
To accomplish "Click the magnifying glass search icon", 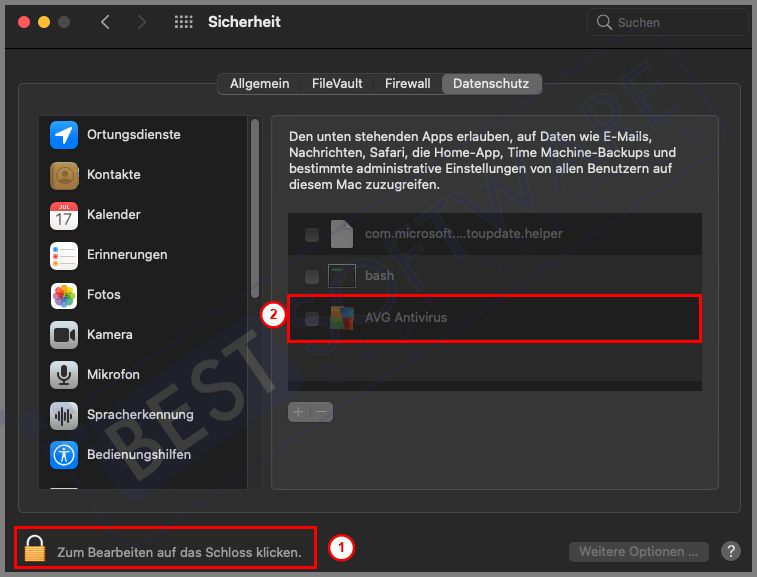I will [604, 22].
